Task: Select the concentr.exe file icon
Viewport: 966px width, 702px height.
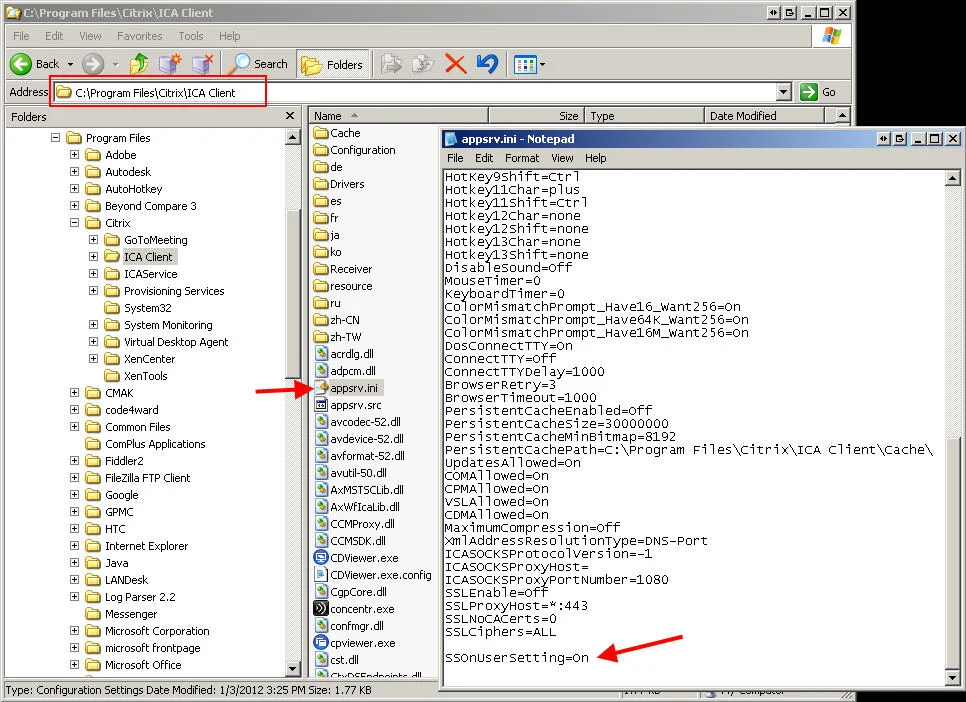Action: coord(320,609)
